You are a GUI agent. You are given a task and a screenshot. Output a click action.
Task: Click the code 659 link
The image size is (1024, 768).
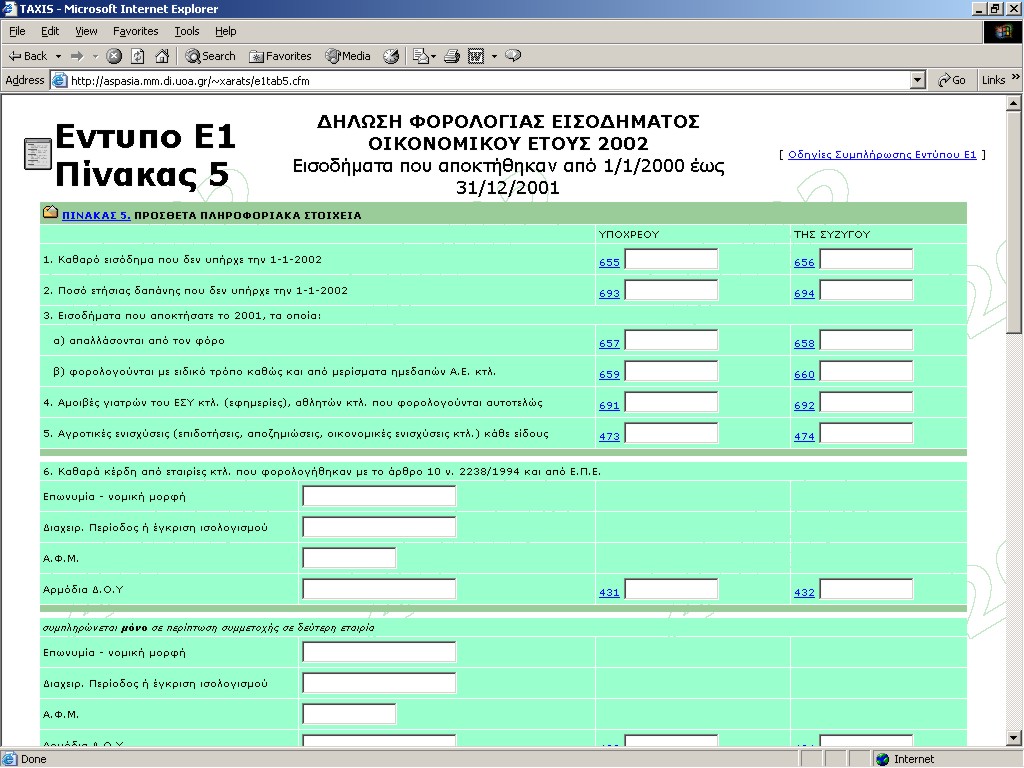tap(609, 375)
